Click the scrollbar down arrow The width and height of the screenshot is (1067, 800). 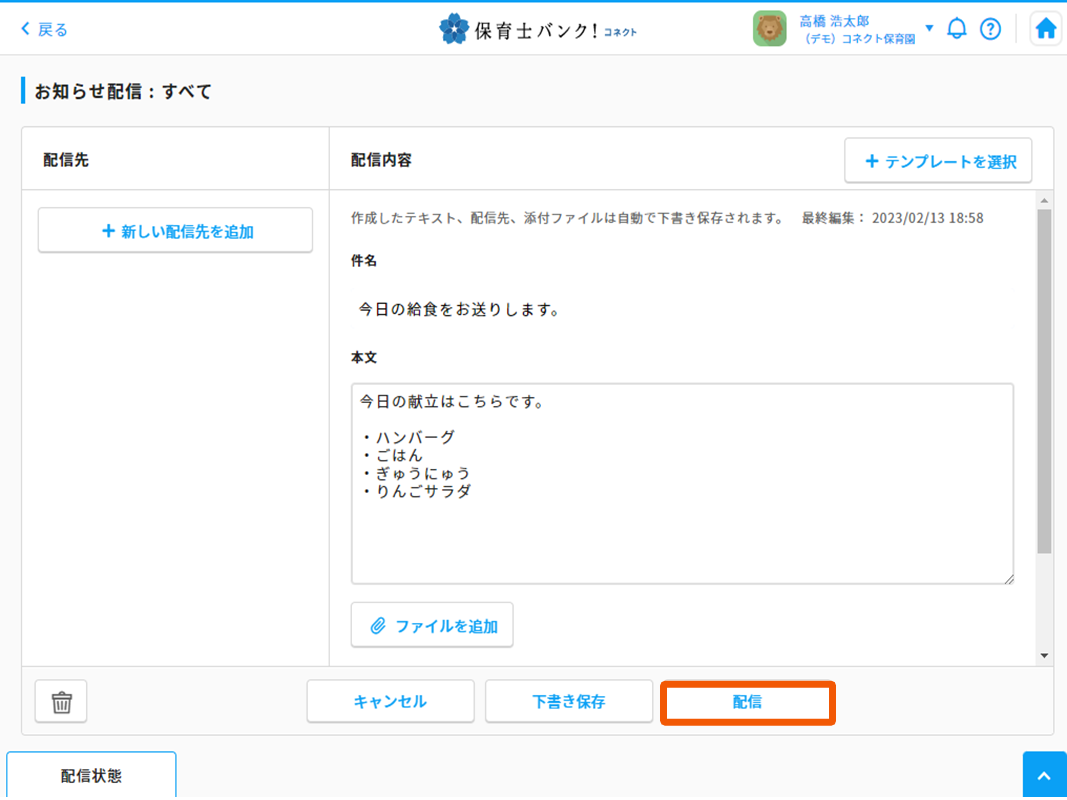[x=1044, y=656]
